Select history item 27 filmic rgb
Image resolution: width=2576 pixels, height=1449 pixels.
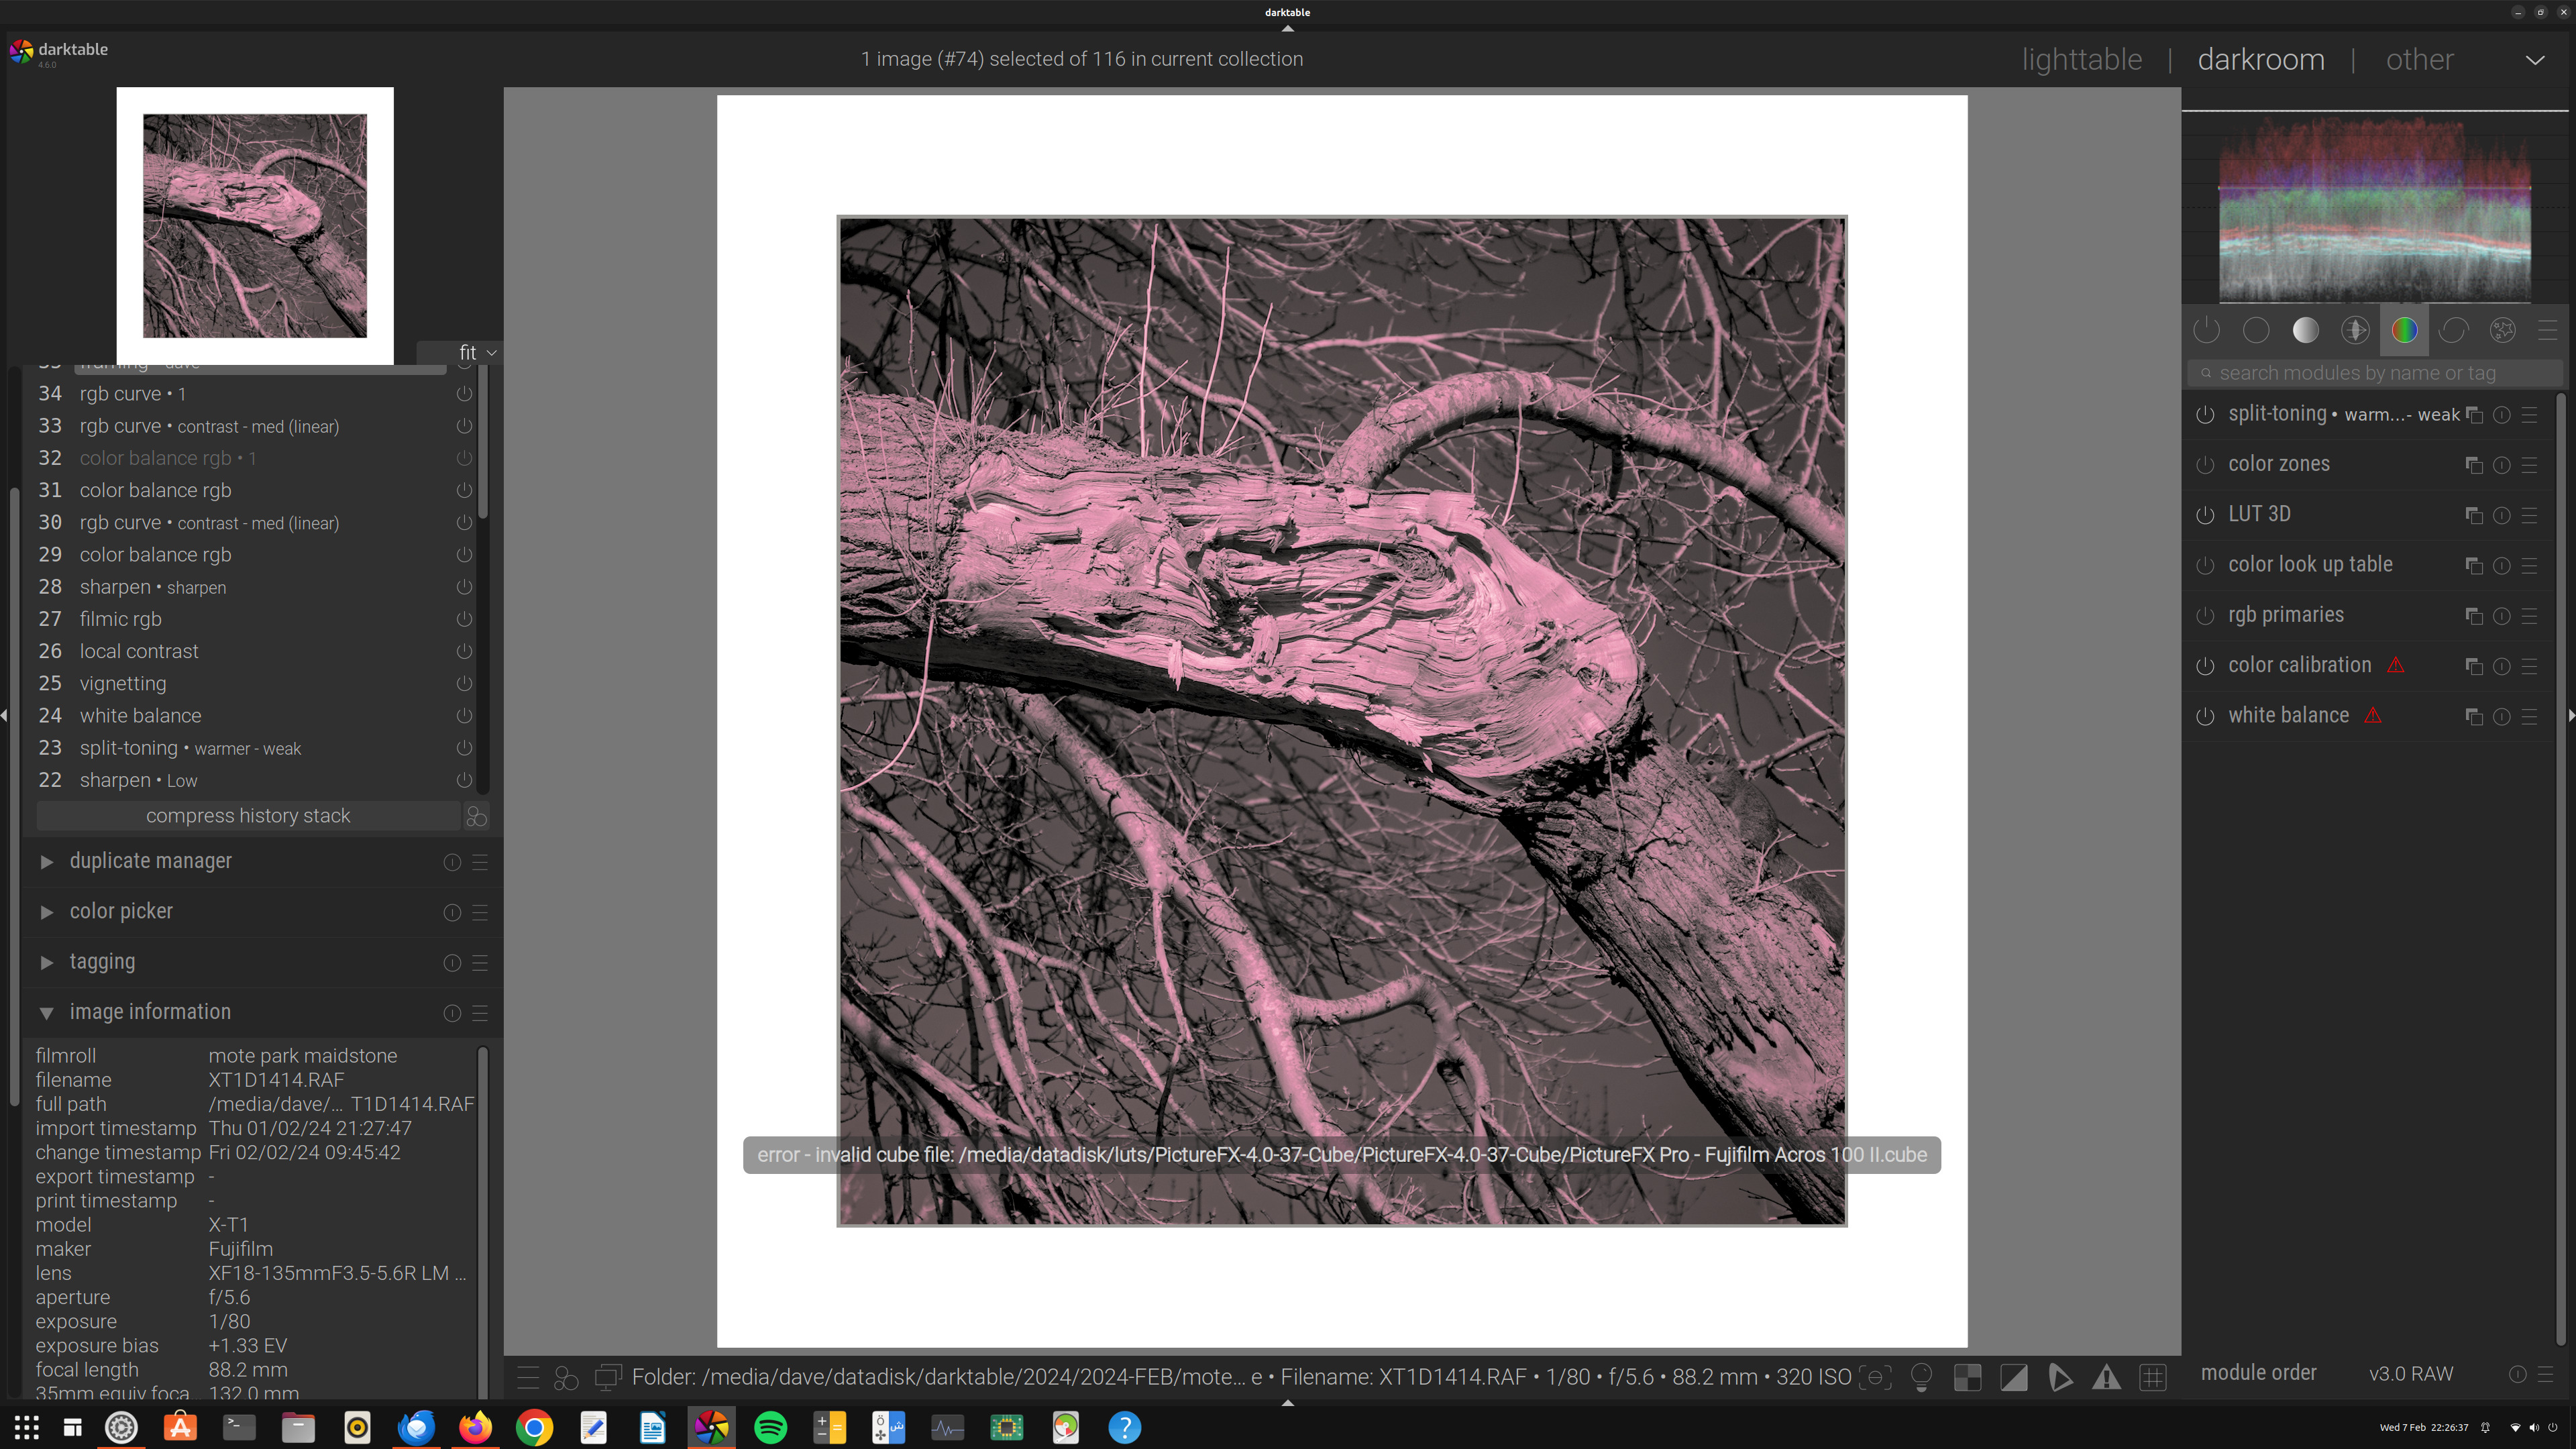(120, 619)
